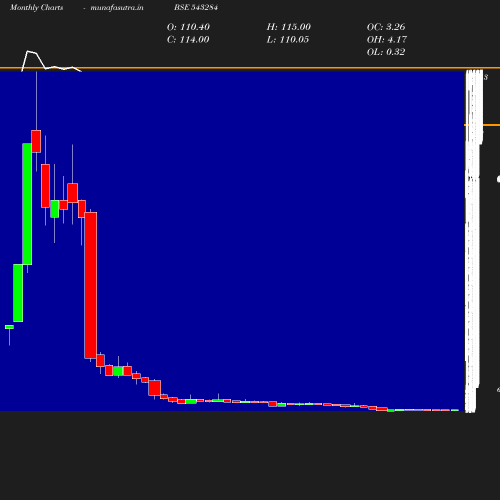
Task: Select the close price 'C: 114.00'
Action: pyautogui.click(x=188, y=40)
